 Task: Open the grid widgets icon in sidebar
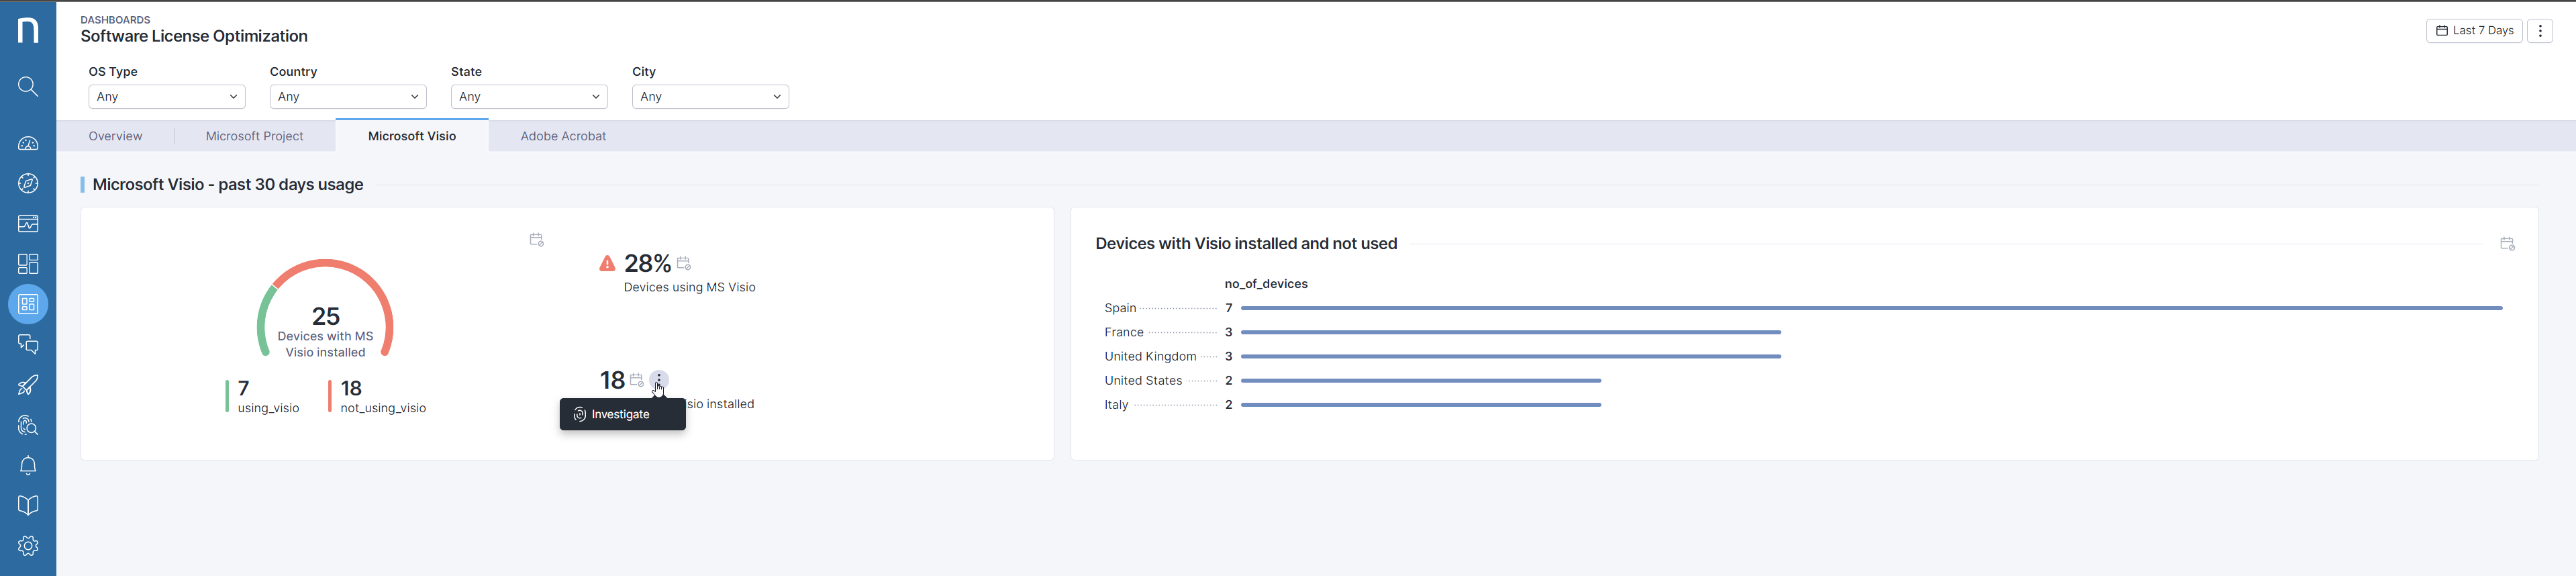(x=28, y=264)
